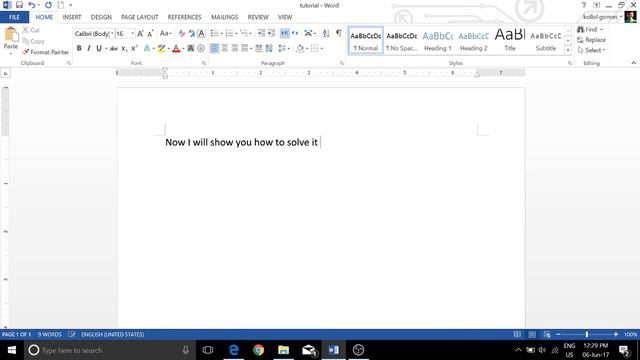Switch to REVIEW tab

258,17
